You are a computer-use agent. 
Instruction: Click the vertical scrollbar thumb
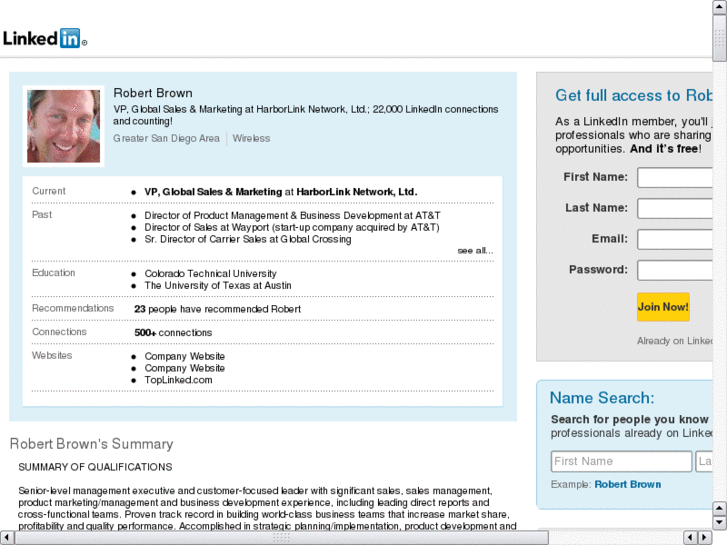720,38
